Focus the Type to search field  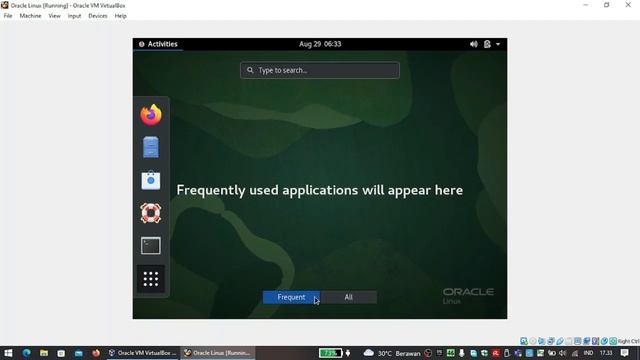click(320, 70)
